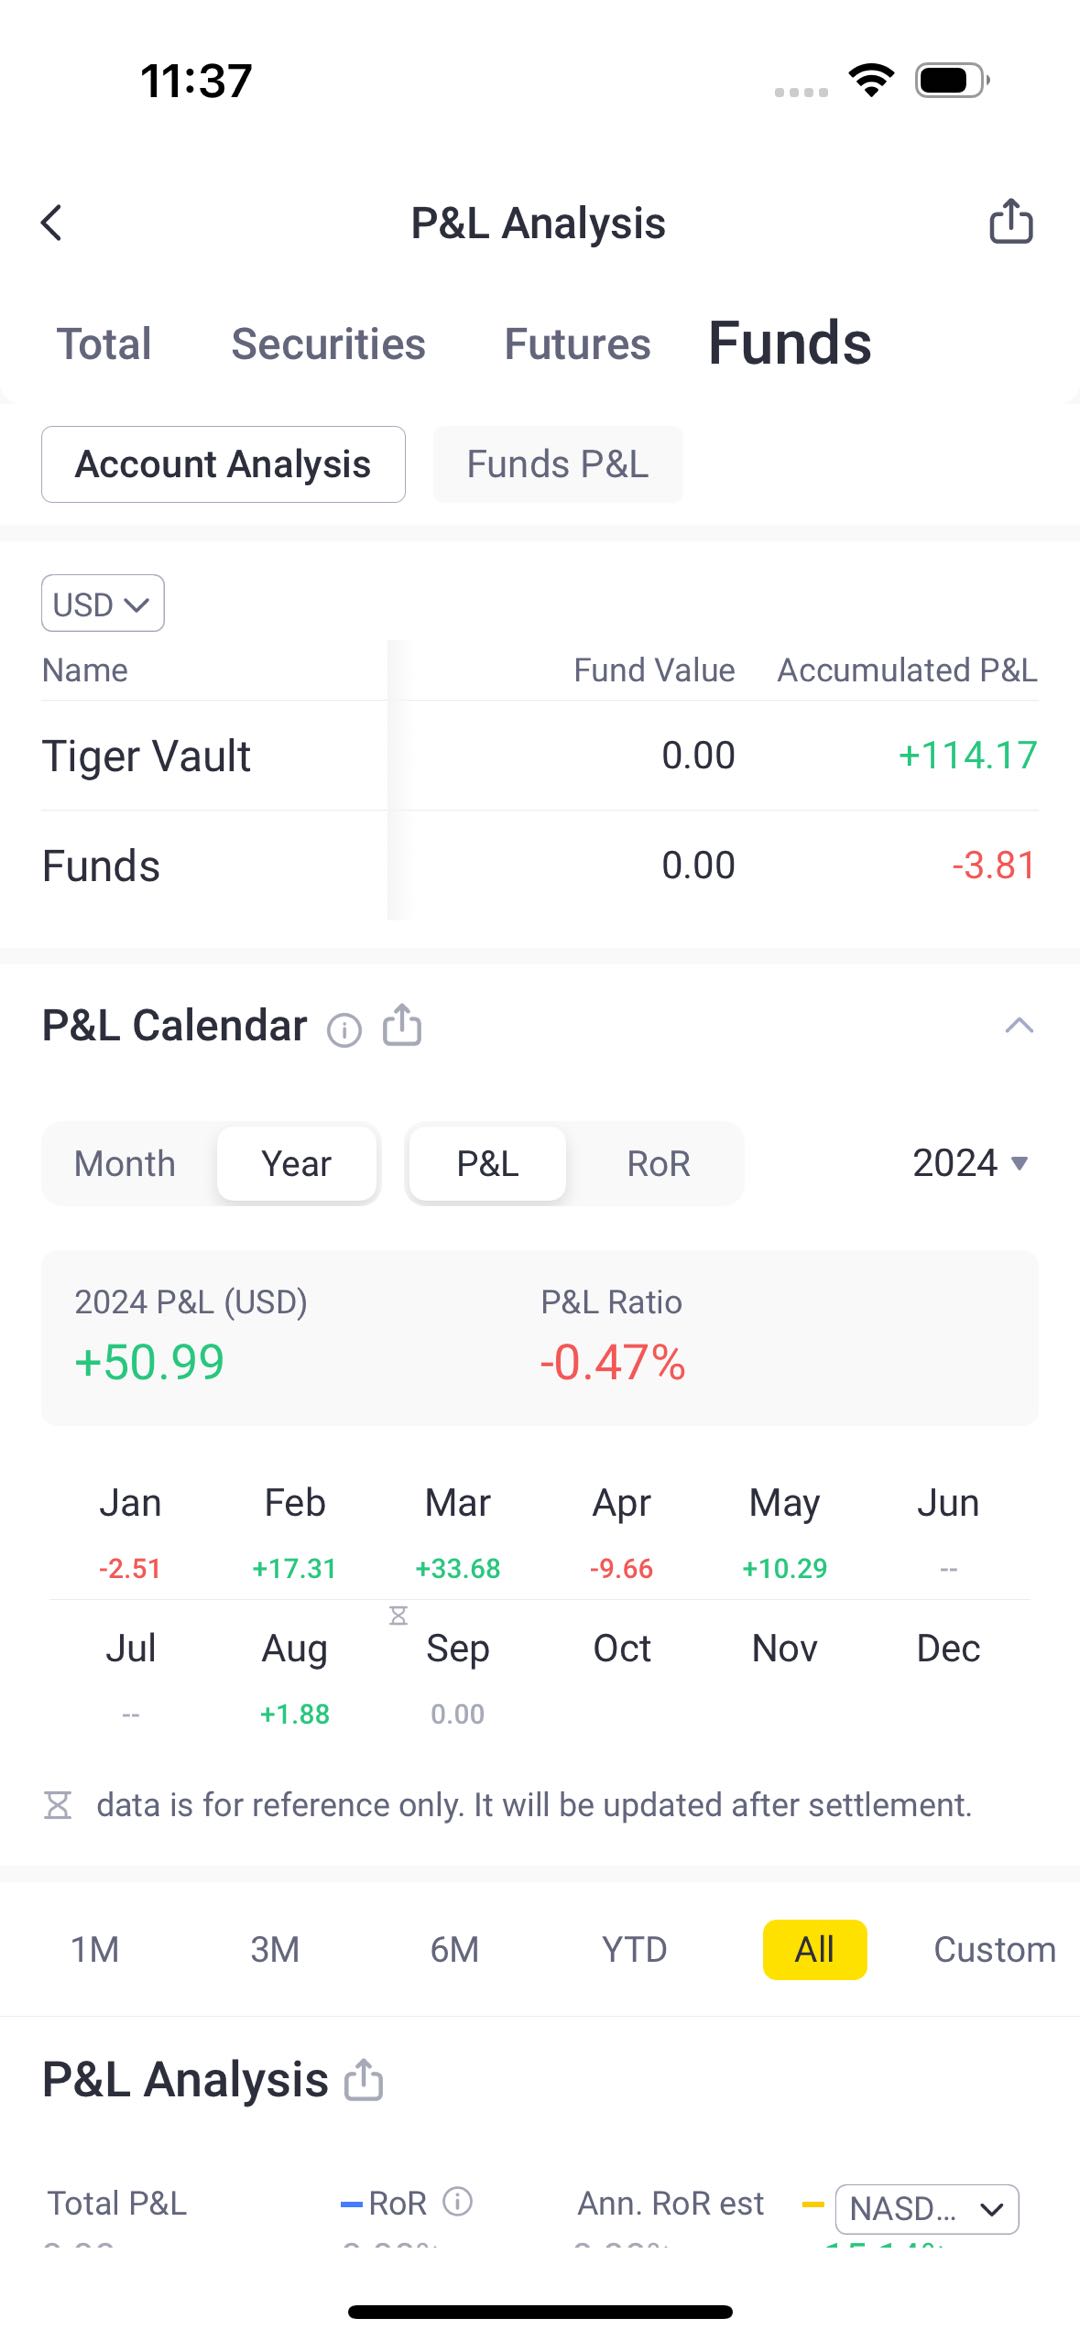This screenshot has height=2341, width=1080.
Task: Open the USD currency dropdown
Action: pos(102,604)
